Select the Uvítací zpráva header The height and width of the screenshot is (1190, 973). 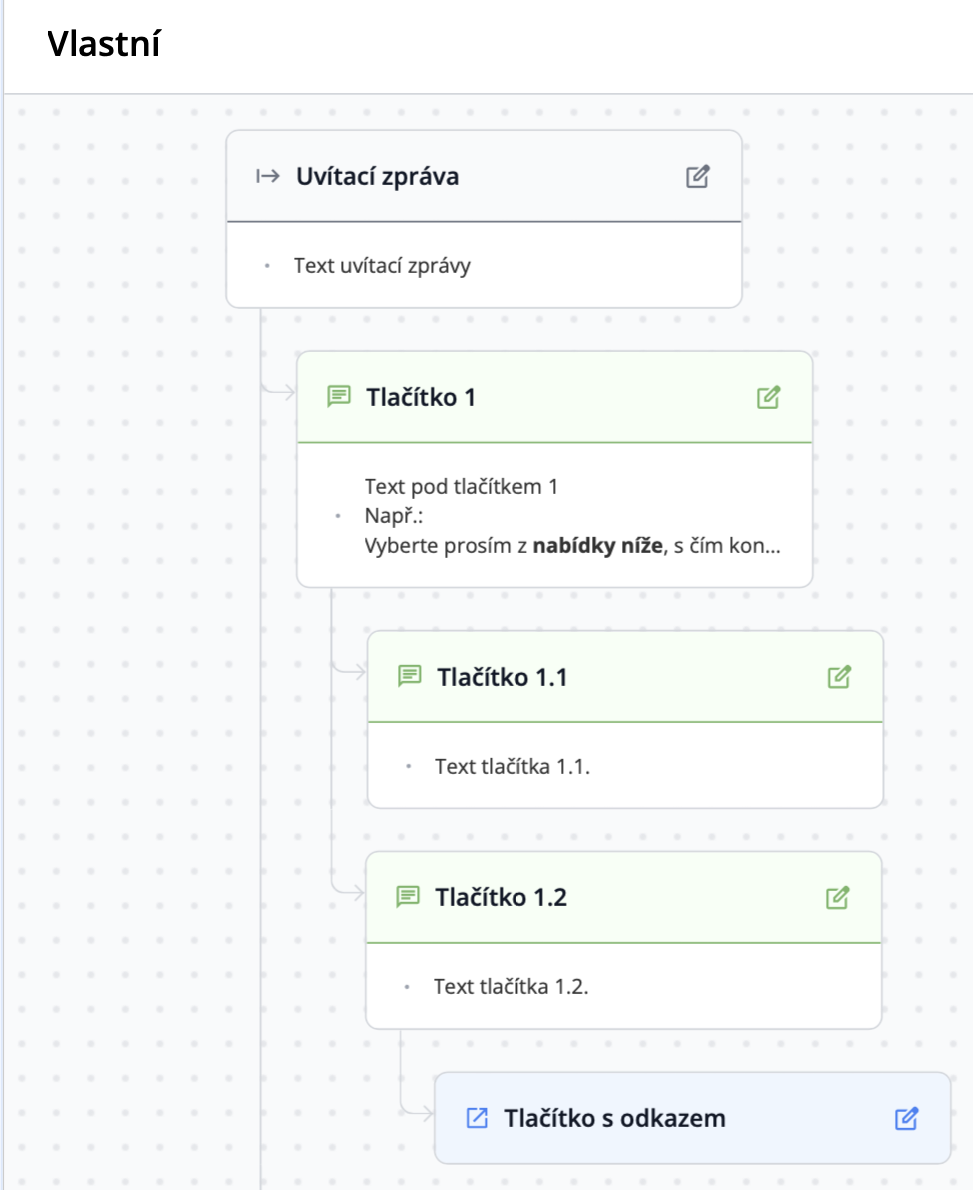pyautogui.click(x=377, y=177)
